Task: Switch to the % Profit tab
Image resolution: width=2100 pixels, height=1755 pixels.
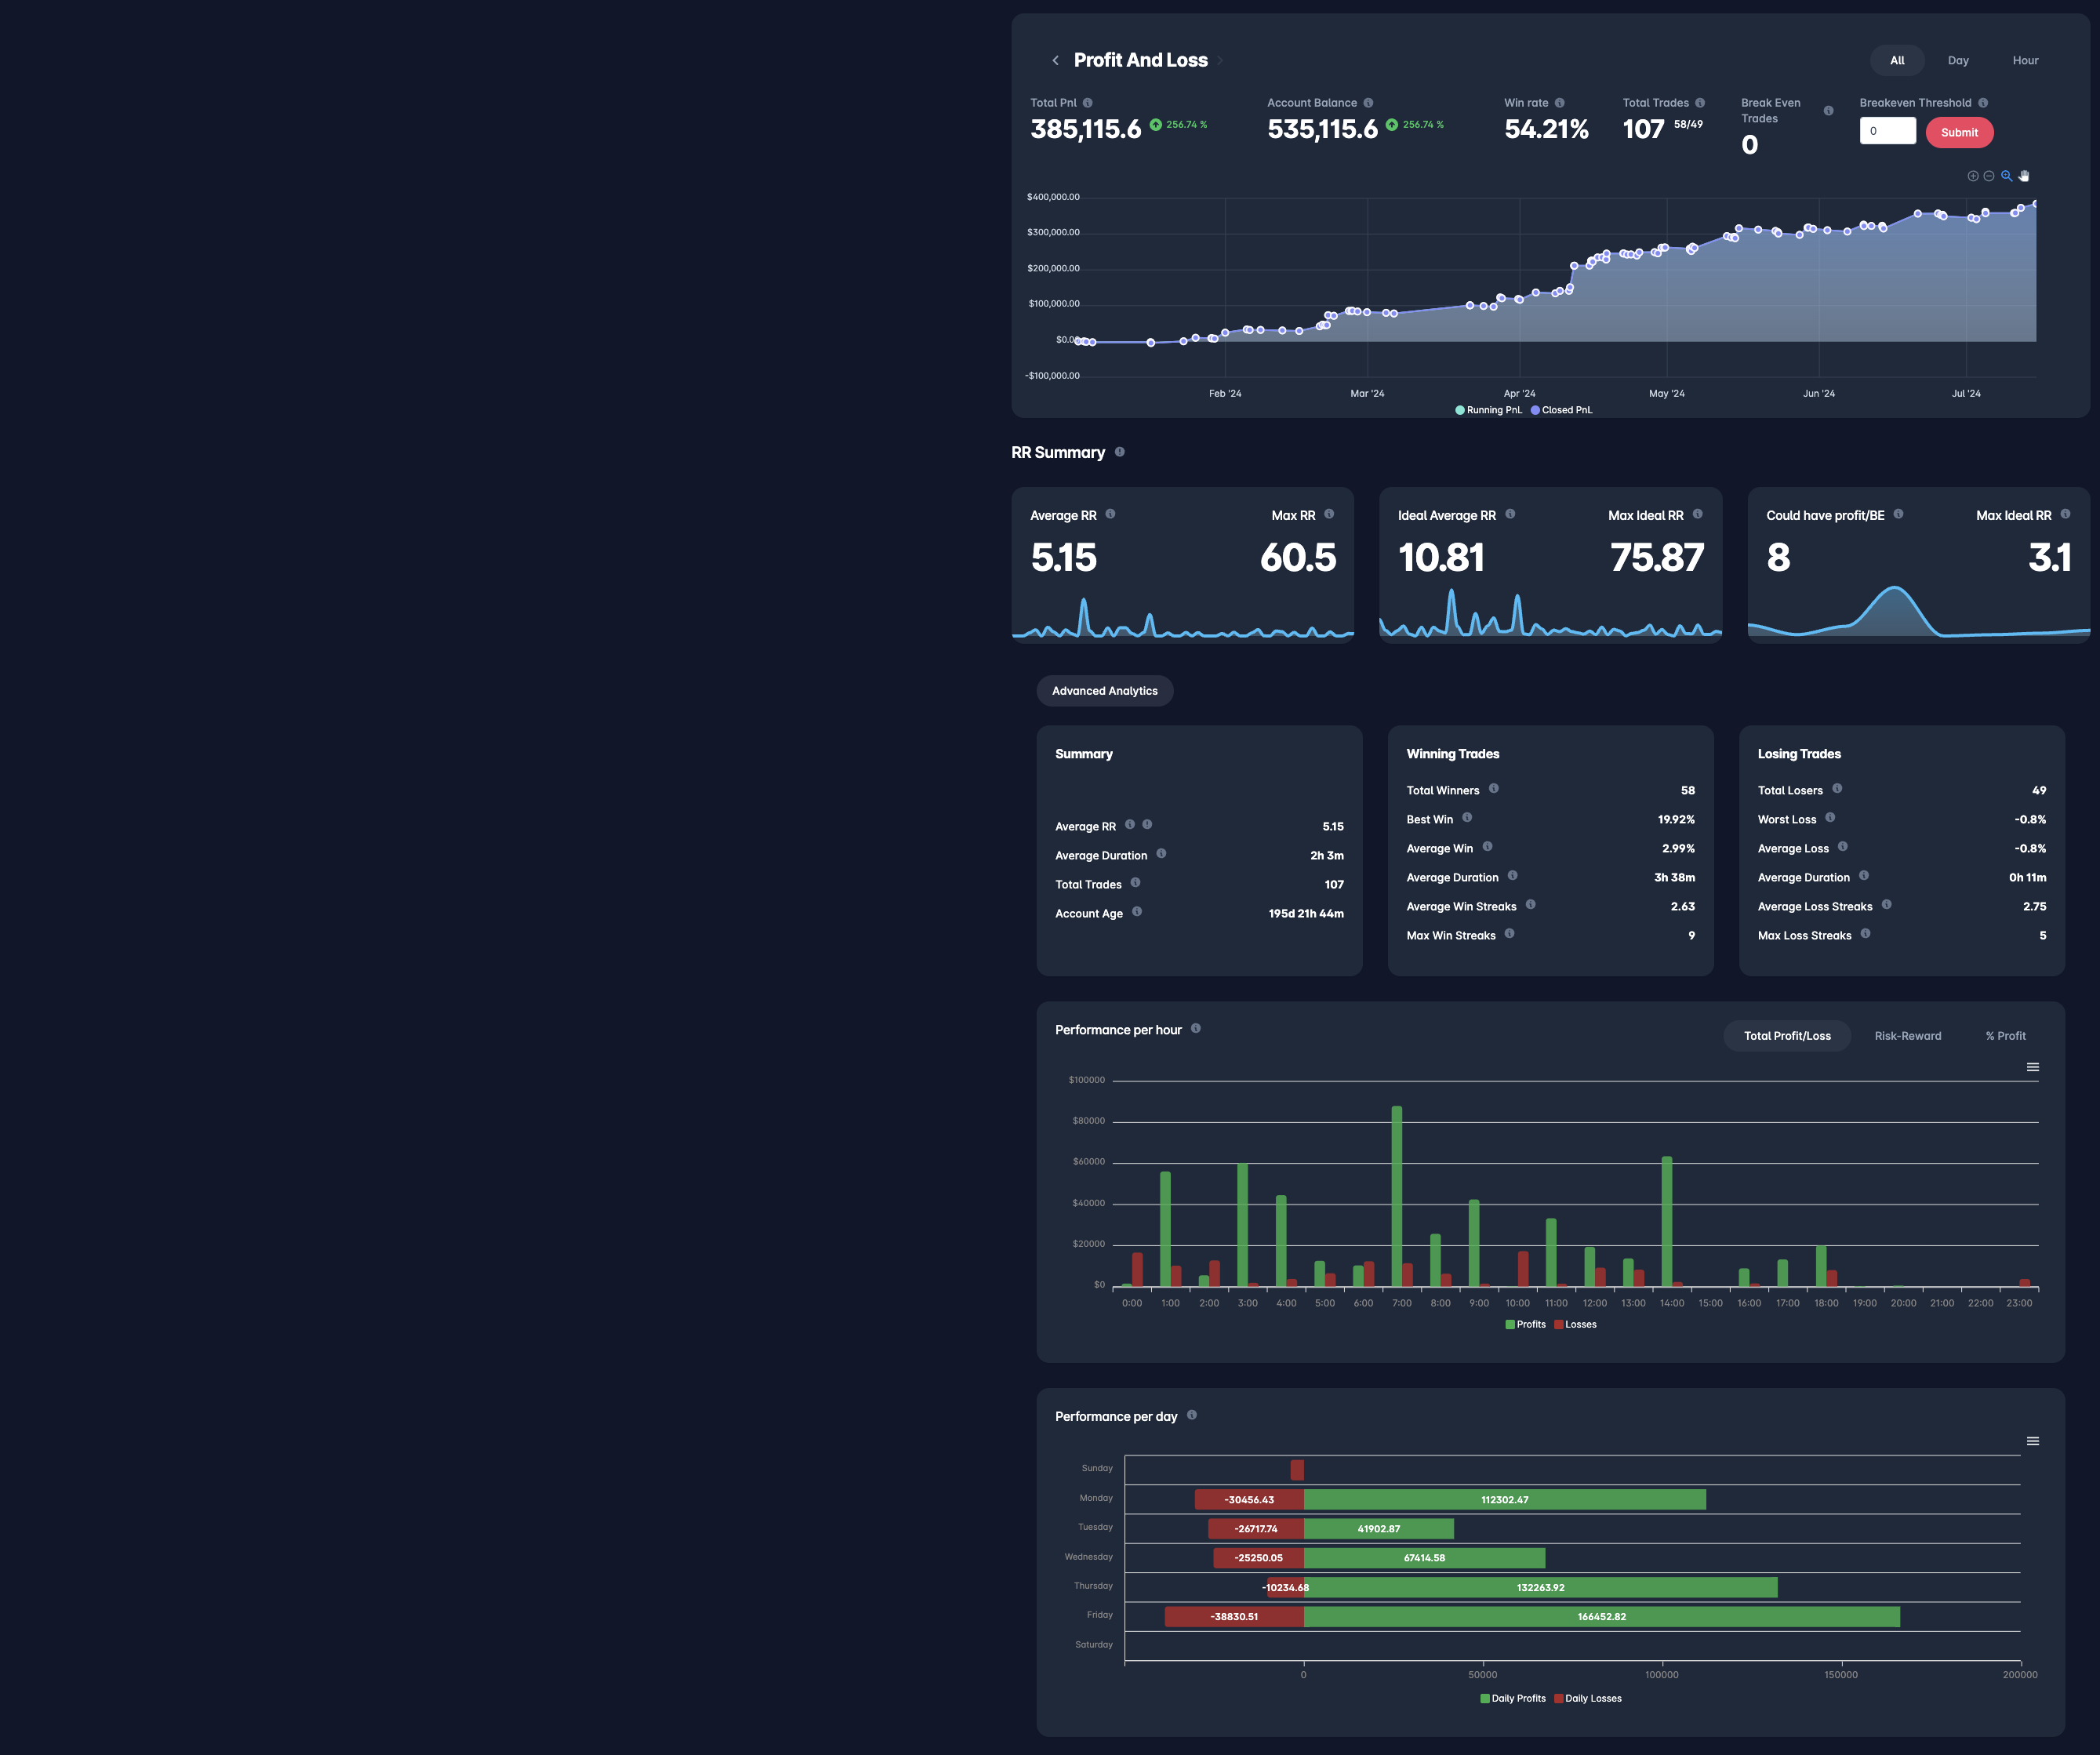Action: 2005,1036
